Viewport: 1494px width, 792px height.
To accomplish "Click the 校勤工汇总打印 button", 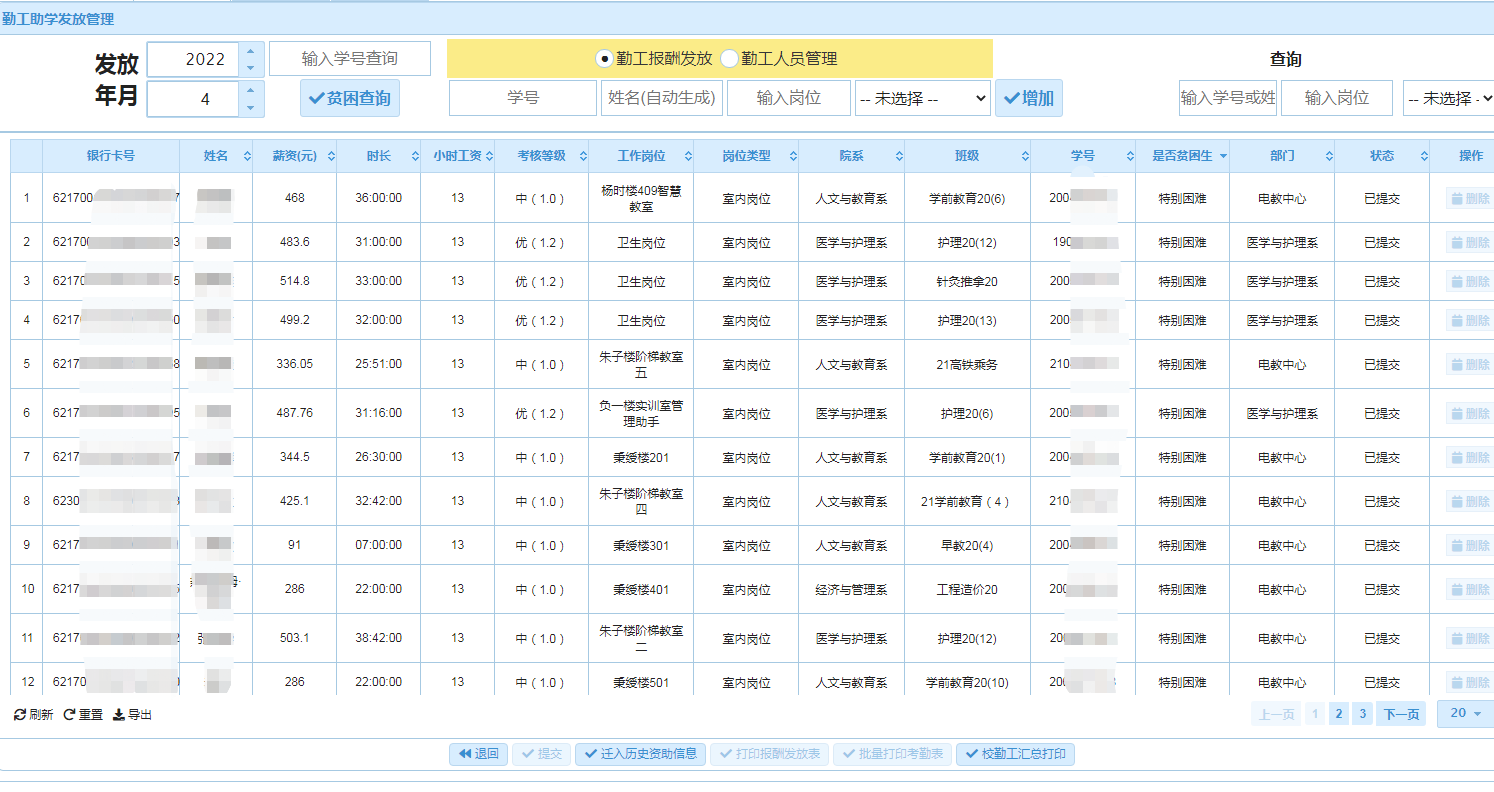I will coord(1015,754).
